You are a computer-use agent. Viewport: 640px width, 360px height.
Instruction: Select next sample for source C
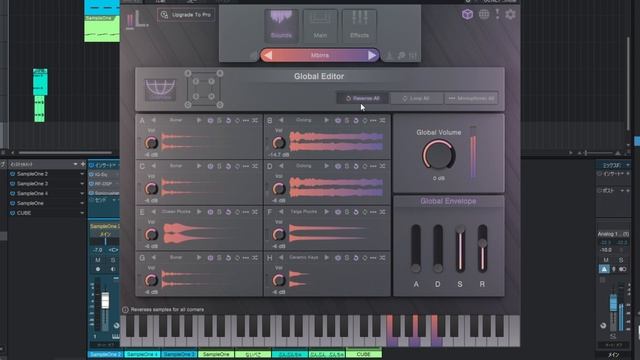pos(199,166)
